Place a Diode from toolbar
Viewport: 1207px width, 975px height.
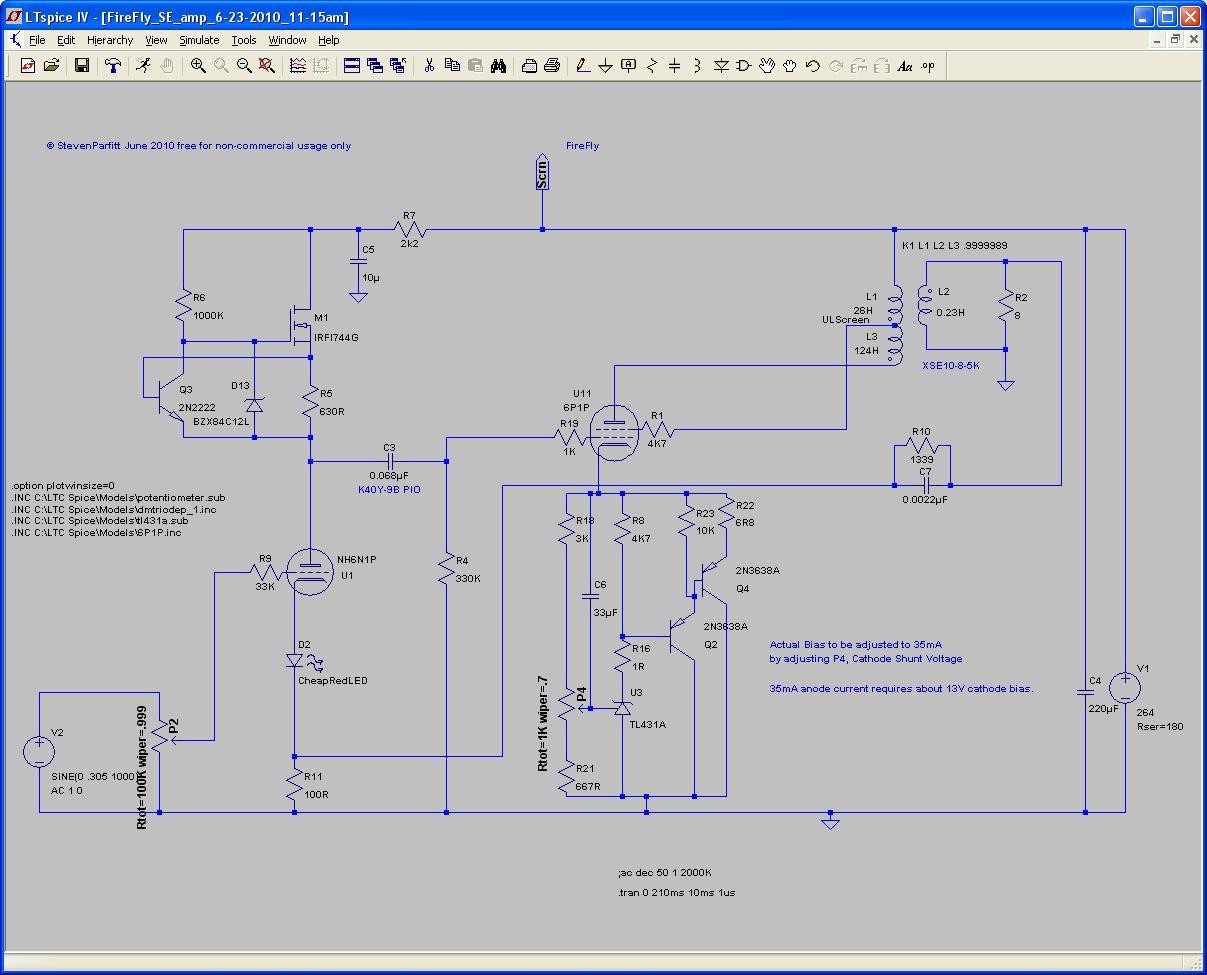pyautogui.click(x=721, y=66)
